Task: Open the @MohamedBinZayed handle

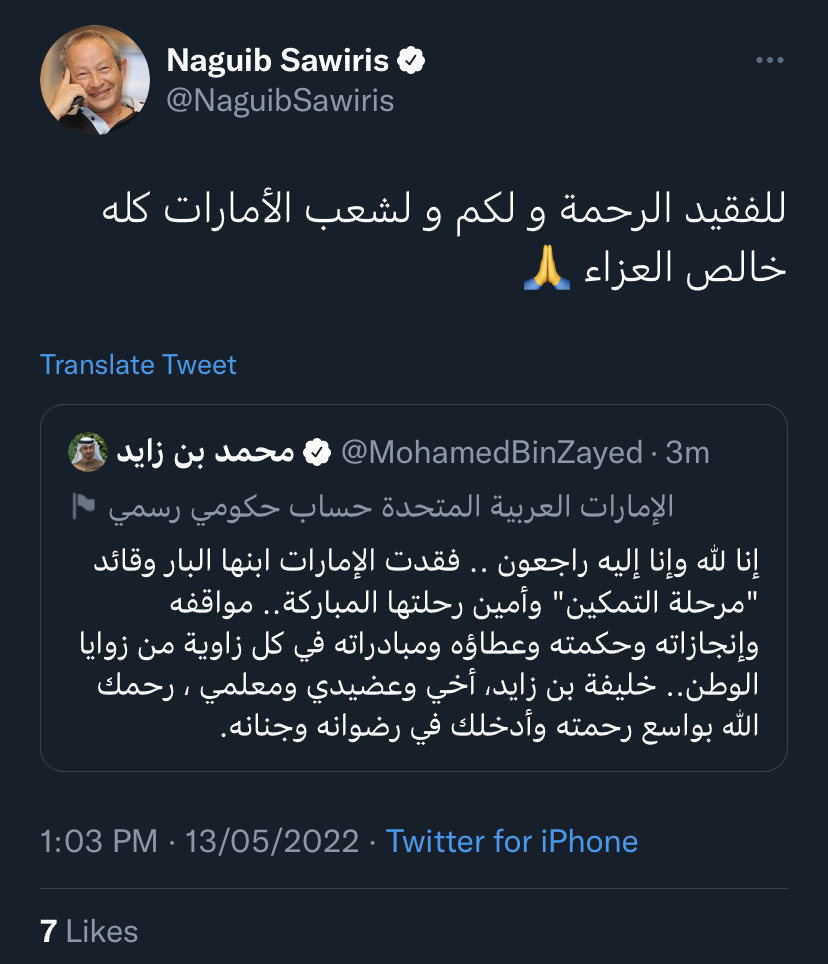Action: tap(491, 452)
